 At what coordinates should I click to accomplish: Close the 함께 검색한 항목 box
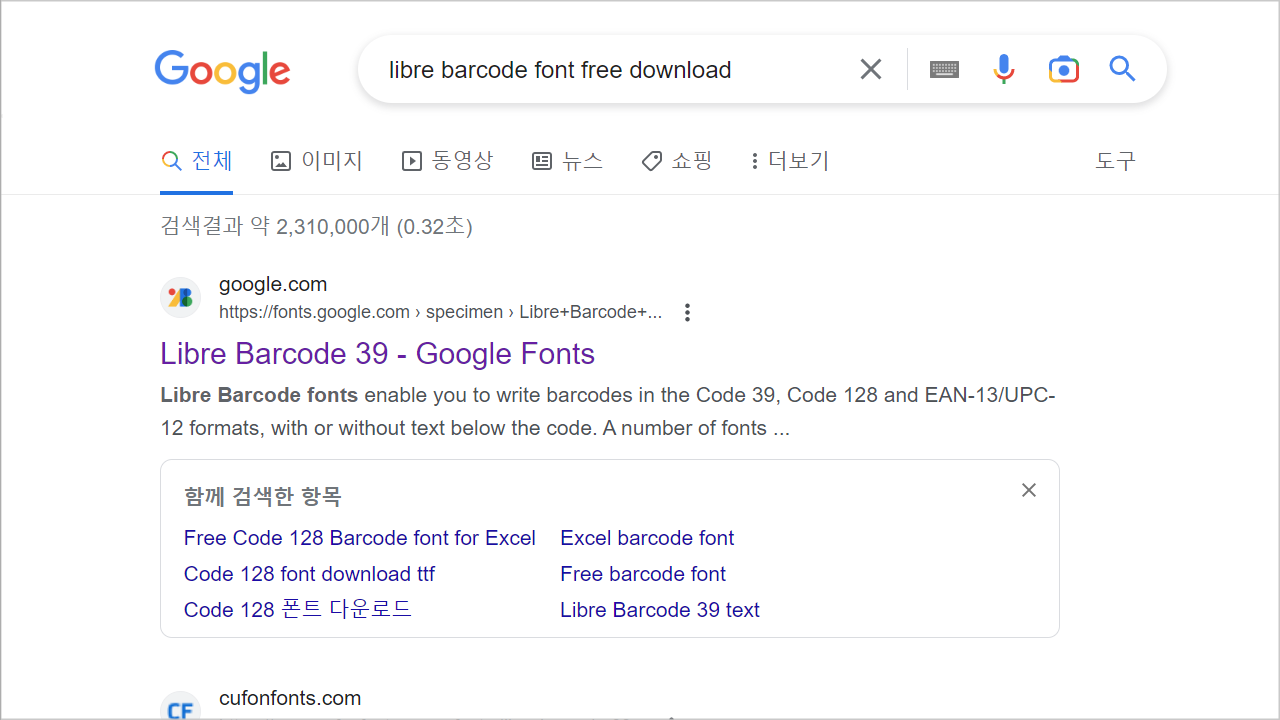(1029, 490)
